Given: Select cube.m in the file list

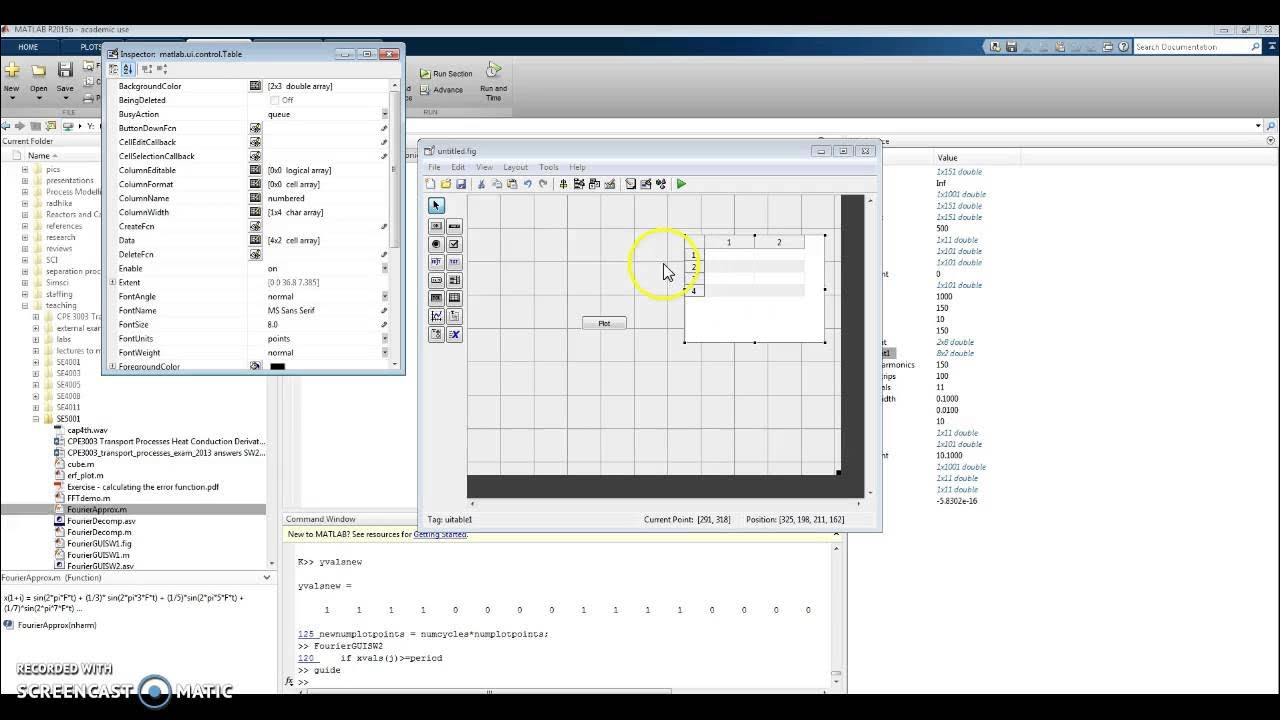Looking at the screenshot, I should coord(81,464).
